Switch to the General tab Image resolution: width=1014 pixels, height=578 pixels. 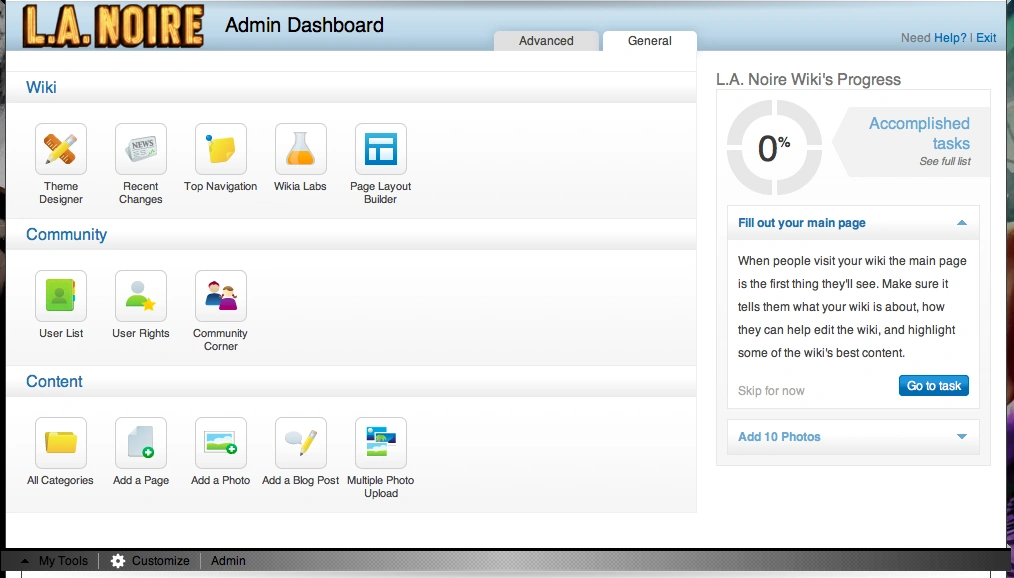pyautogui.click(x=650, y=41)
